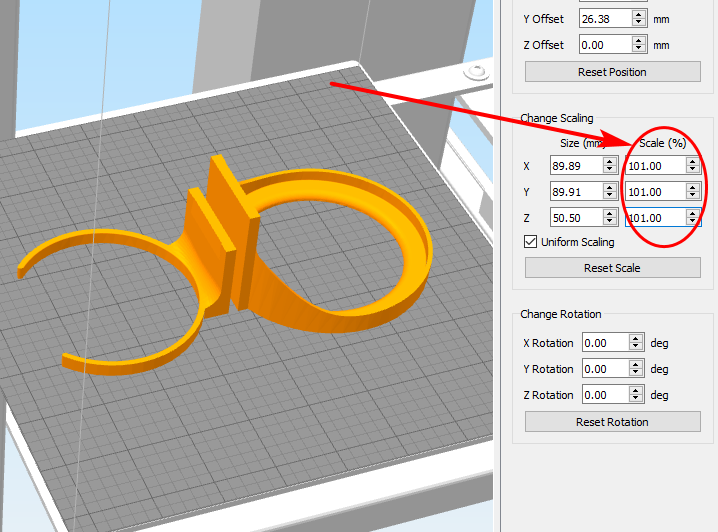The height and width of the screenshot is (532, 718).
Task: Click the Reset Rotation button
Action: point(612,422)
